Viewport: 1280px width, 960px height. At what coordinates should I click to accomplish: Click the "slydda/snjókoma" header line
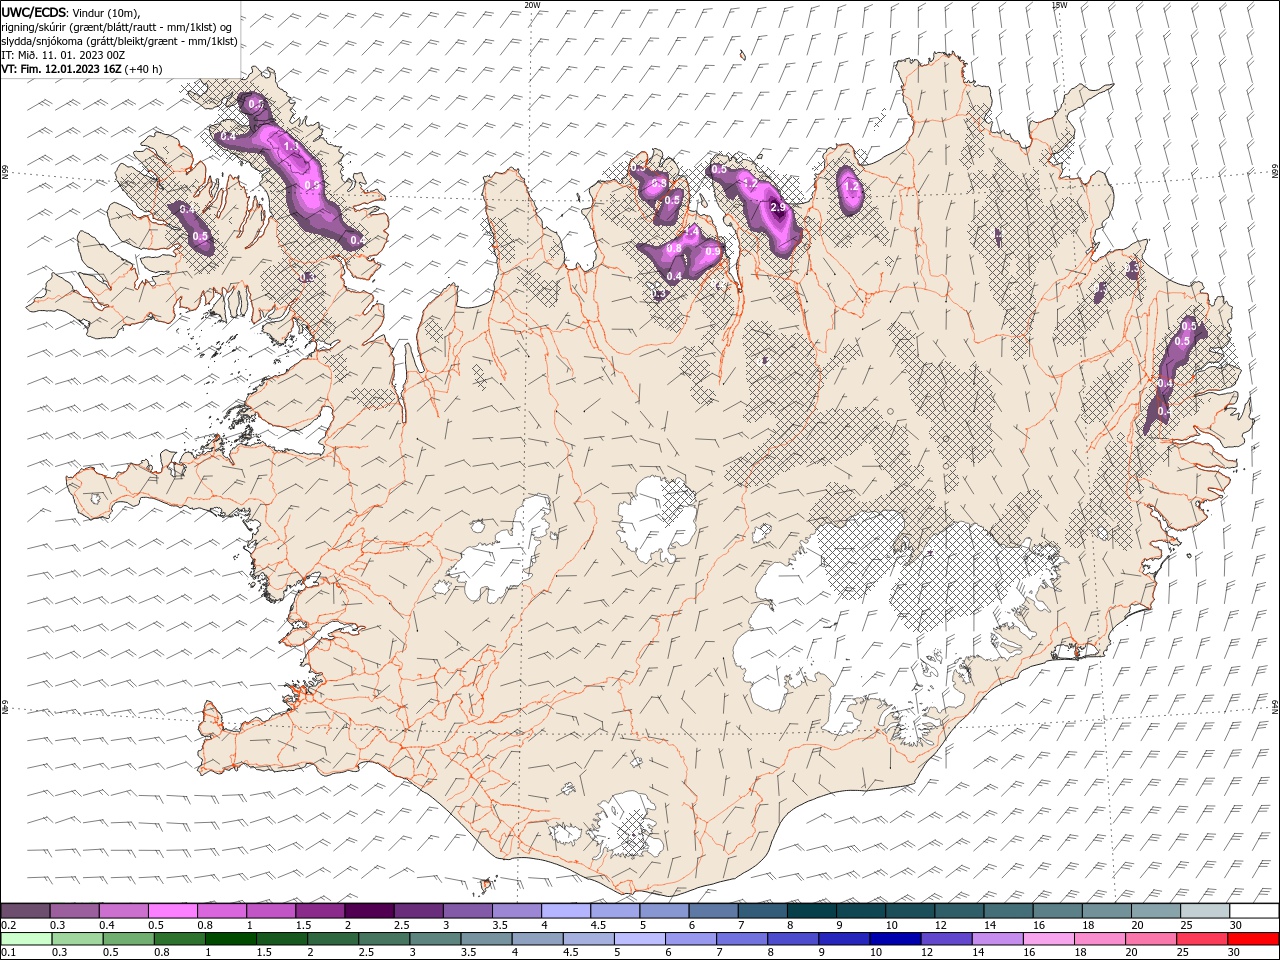119,41
